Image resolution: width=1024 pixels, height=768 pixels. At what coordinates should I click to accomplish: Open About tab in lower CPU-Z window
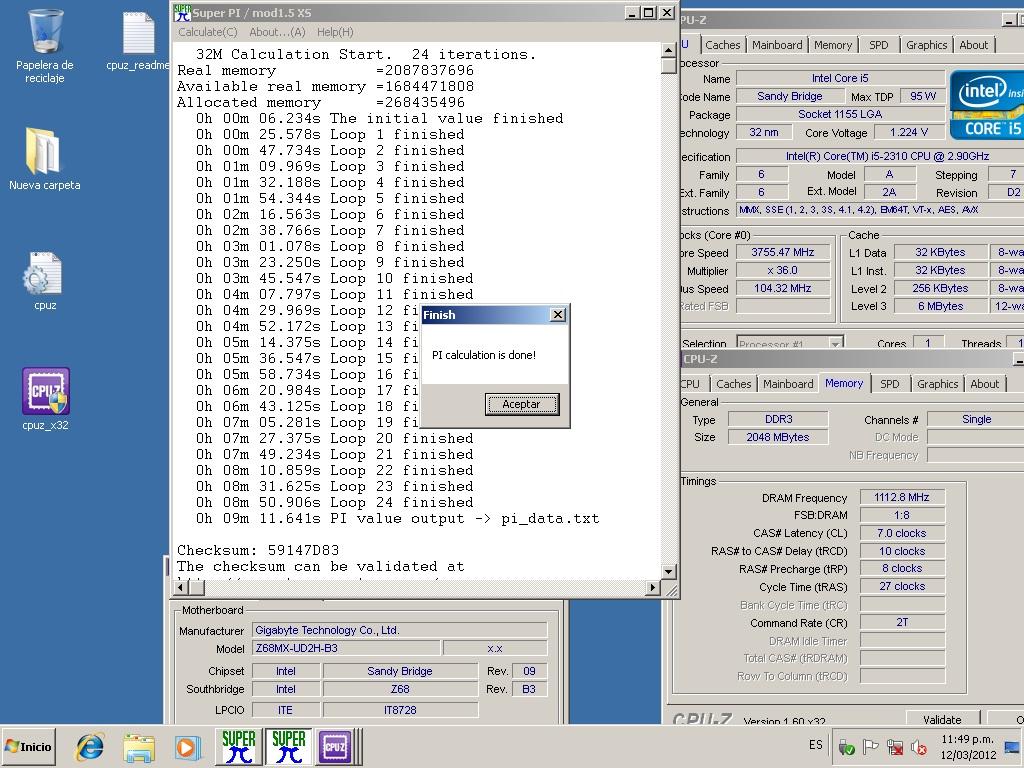pos(984,384)
